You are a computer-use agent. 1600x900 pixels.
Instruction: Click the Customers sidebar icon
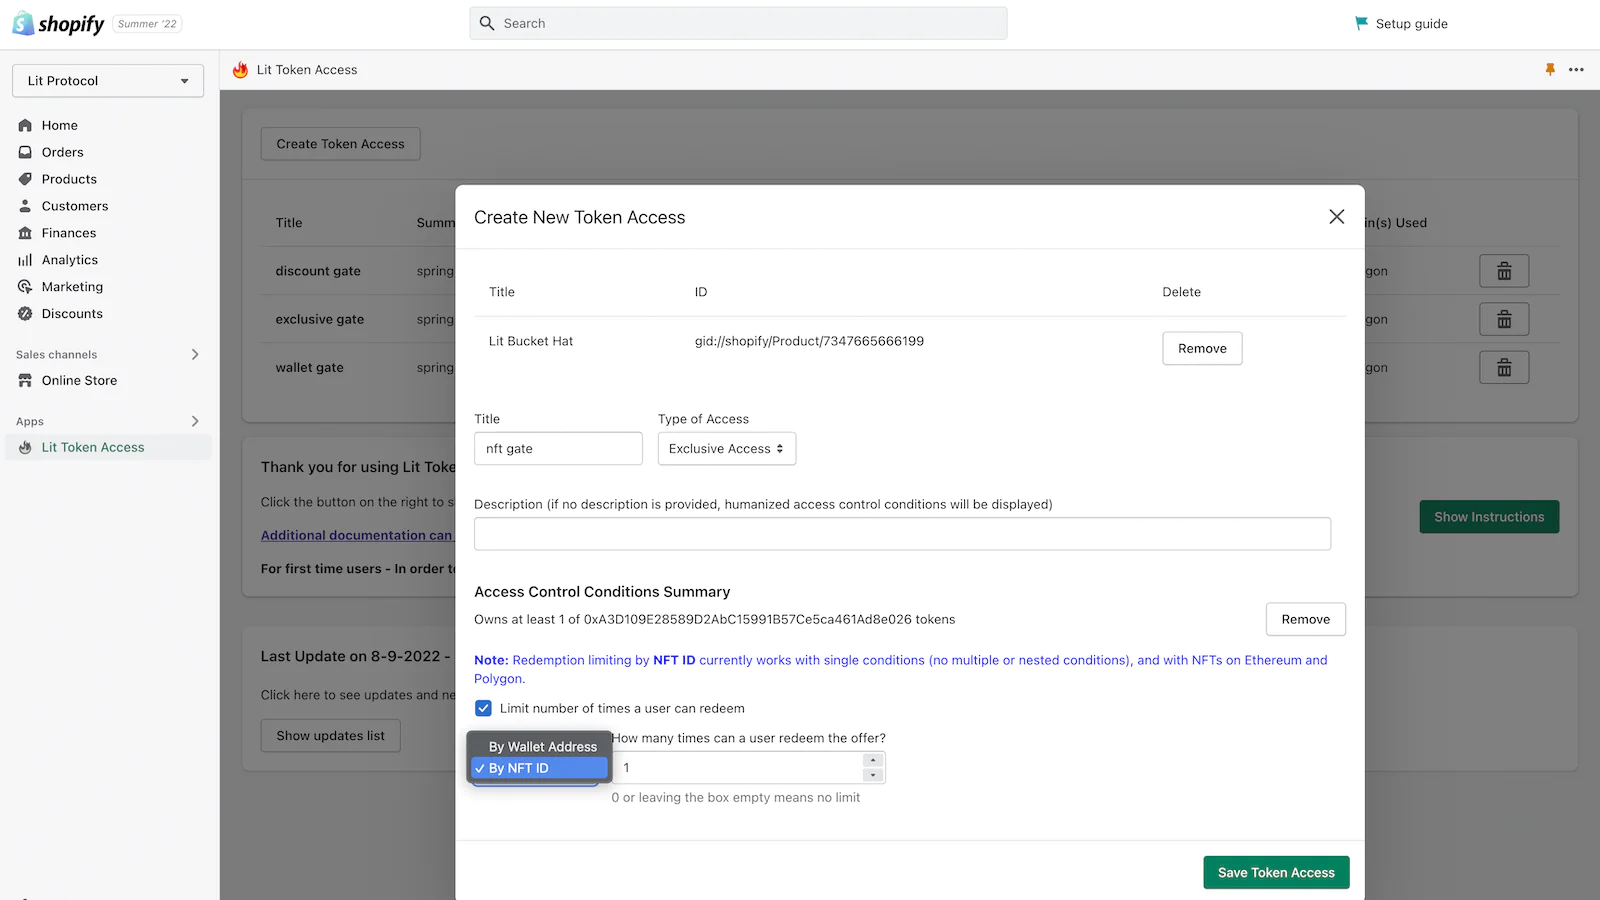click(x=25, y=206)
